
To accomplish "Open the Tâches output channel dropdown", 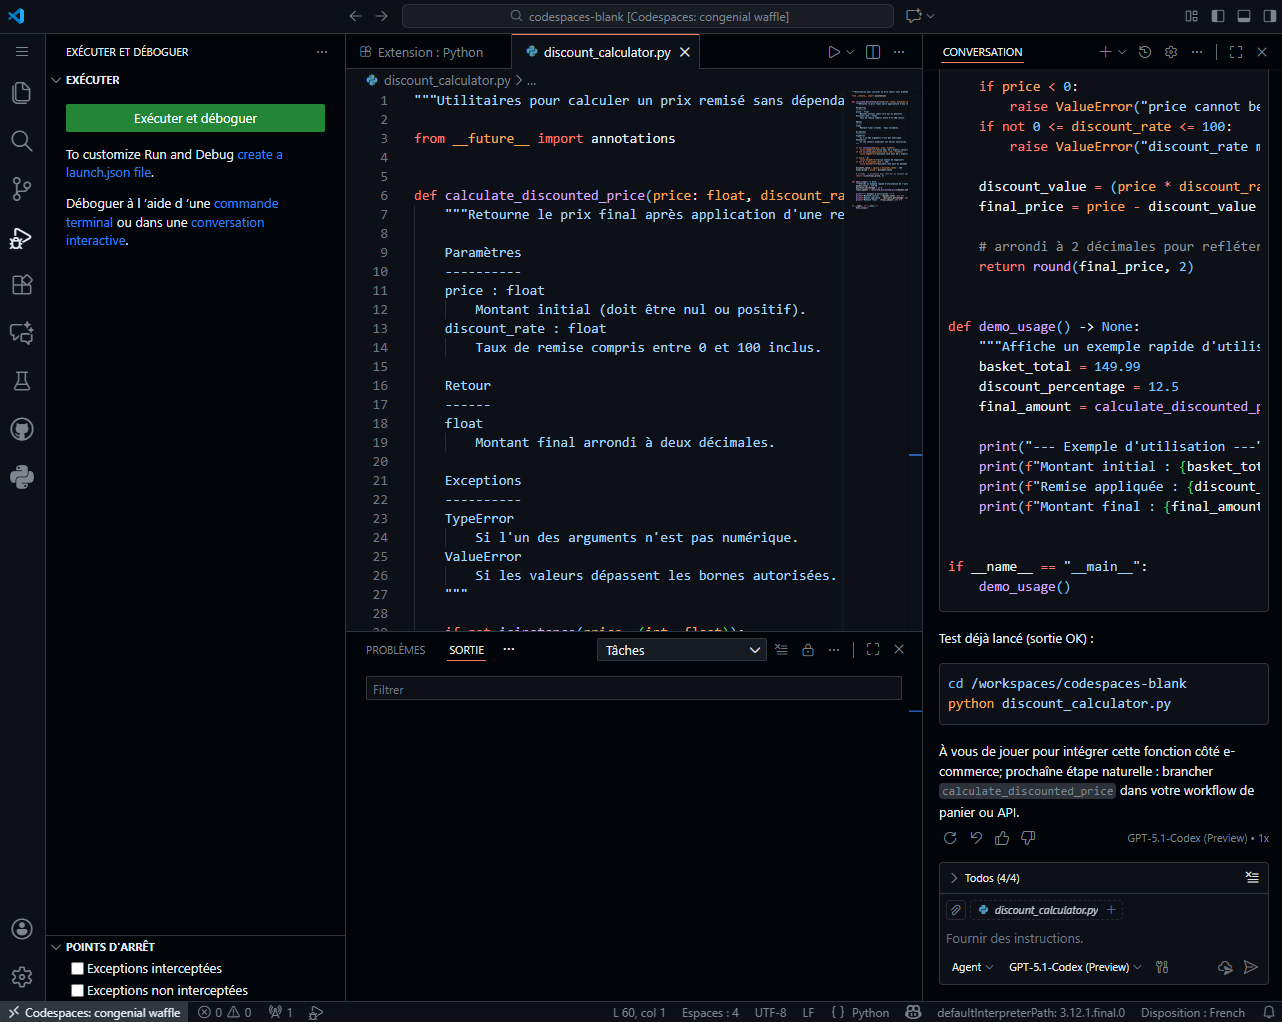I will coord(681,649).
